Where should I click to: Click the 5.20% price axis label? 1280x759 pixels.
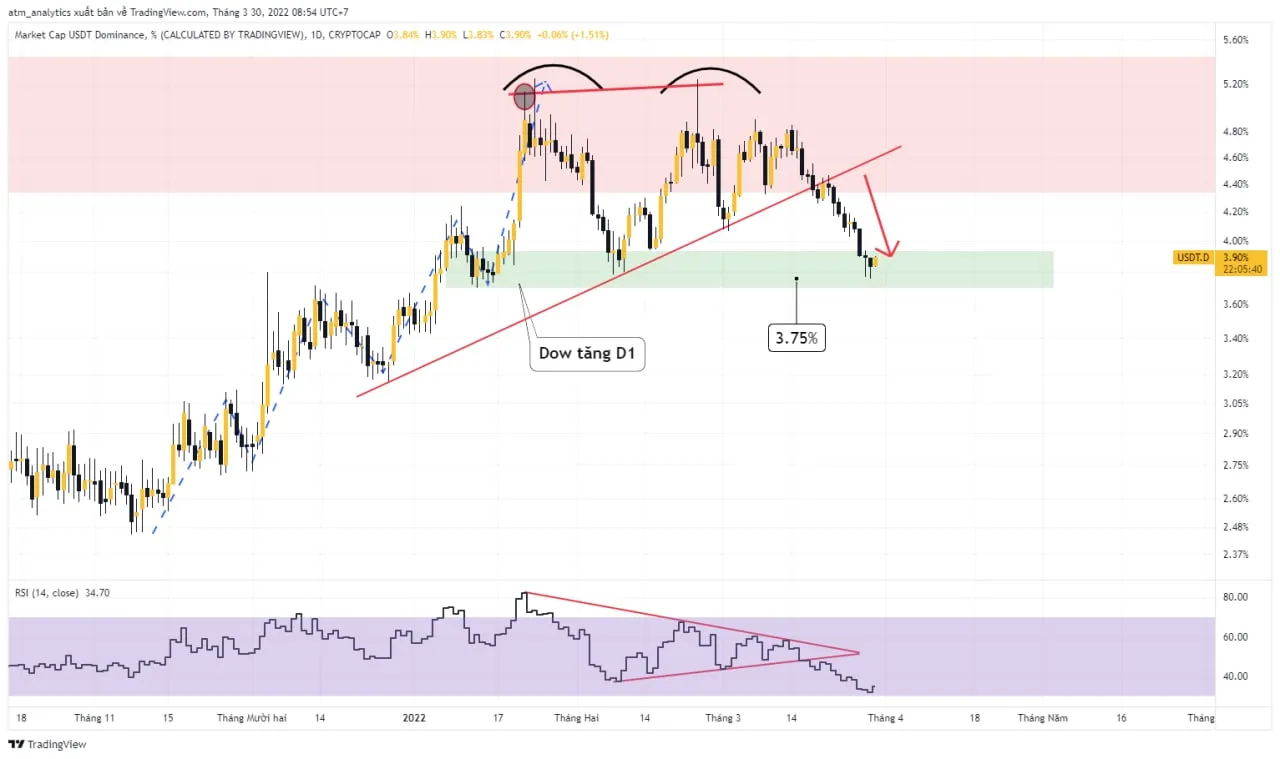(x=1234, y=84)
